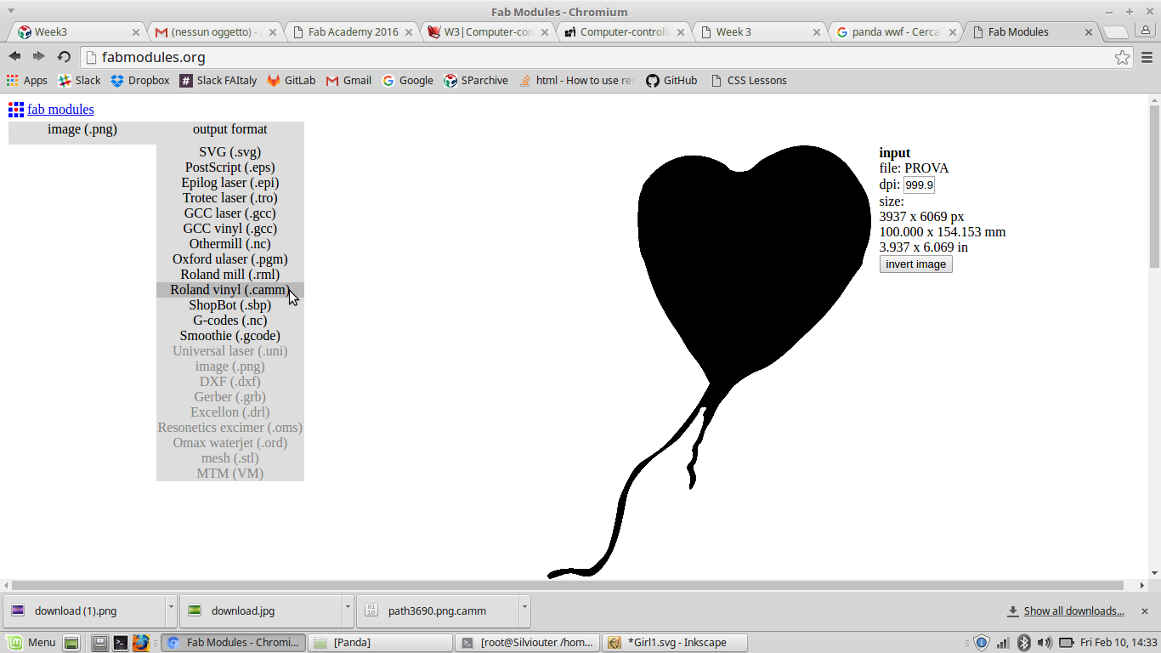Switch to the Fab Academy 2016 tab
1161x653 pixels.
pos(352,32)
